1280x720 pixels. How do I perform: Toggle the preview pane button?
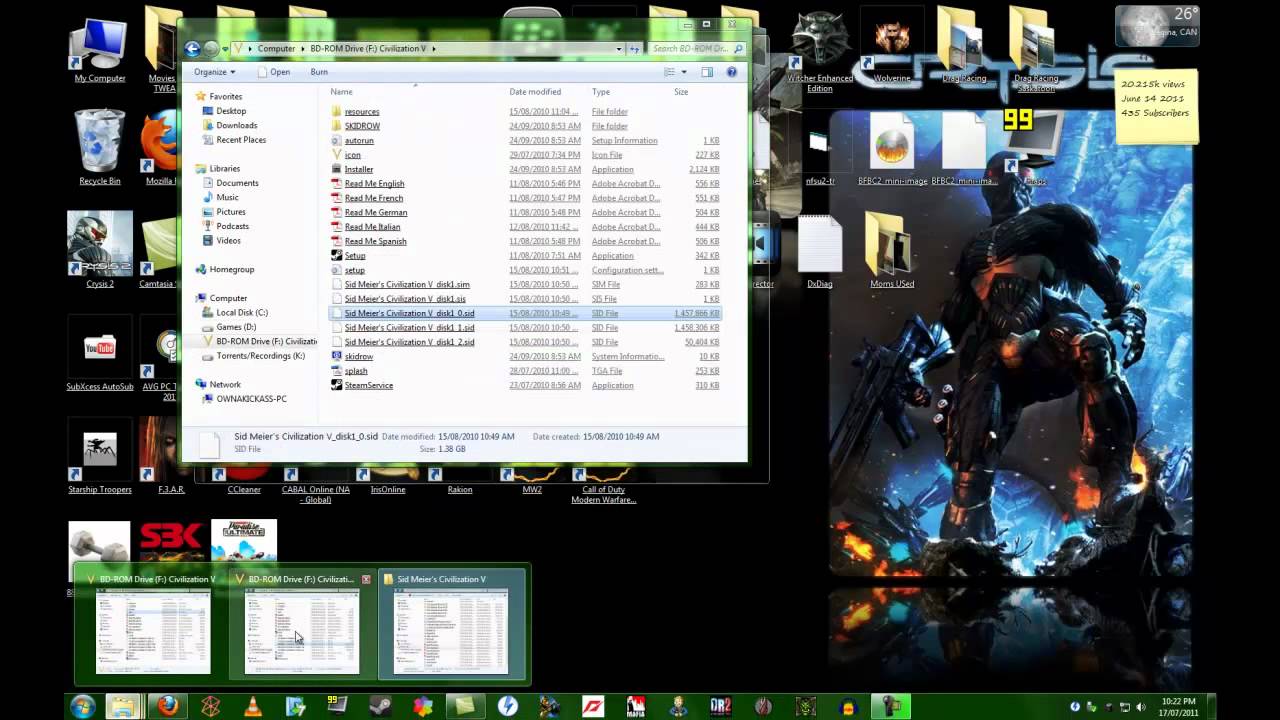707,72
